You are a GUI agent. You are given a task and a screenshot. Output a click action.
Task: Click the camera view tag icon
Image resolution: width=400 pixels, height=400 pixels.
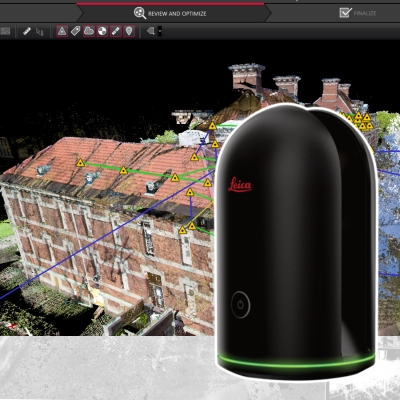(x=151, y=31)
